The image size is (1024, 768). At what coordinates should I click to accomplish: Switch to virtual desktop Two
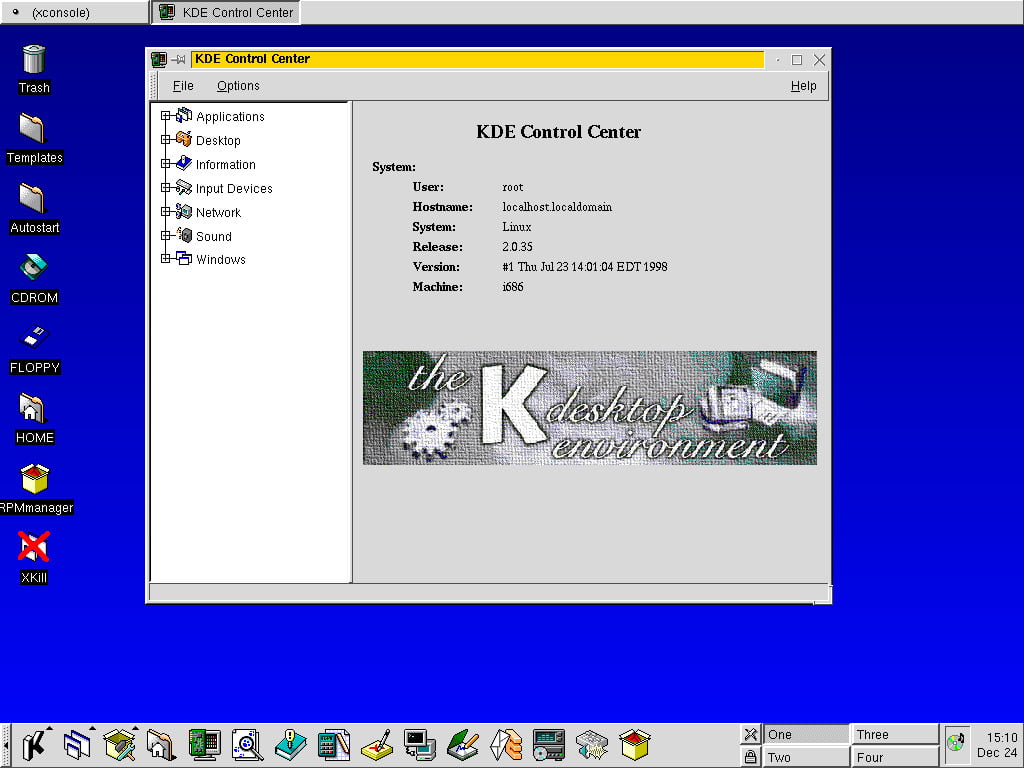[x=806, y=757]
